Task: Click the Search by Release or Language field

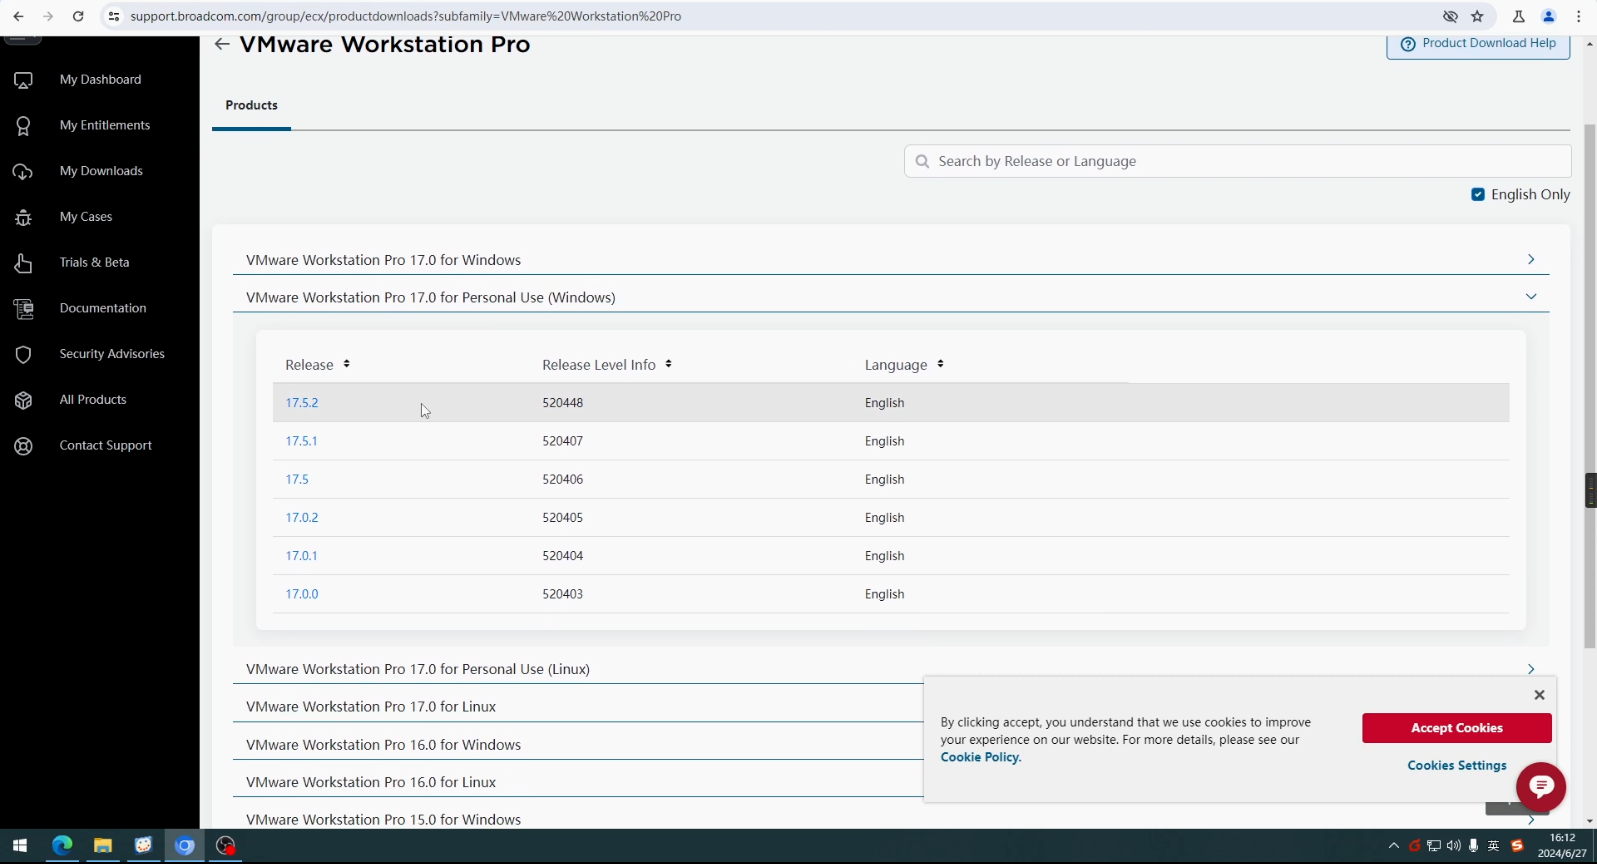Action: tap(1237, 161)
